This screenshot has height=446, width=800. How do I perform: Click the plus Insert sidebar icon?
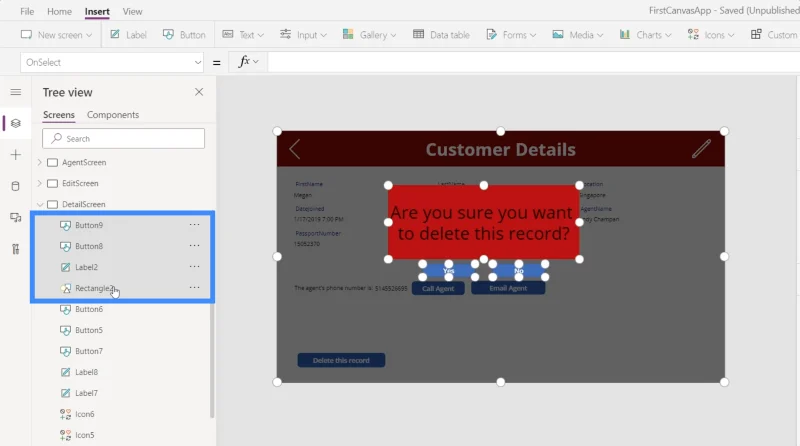(x=16, y=155)
